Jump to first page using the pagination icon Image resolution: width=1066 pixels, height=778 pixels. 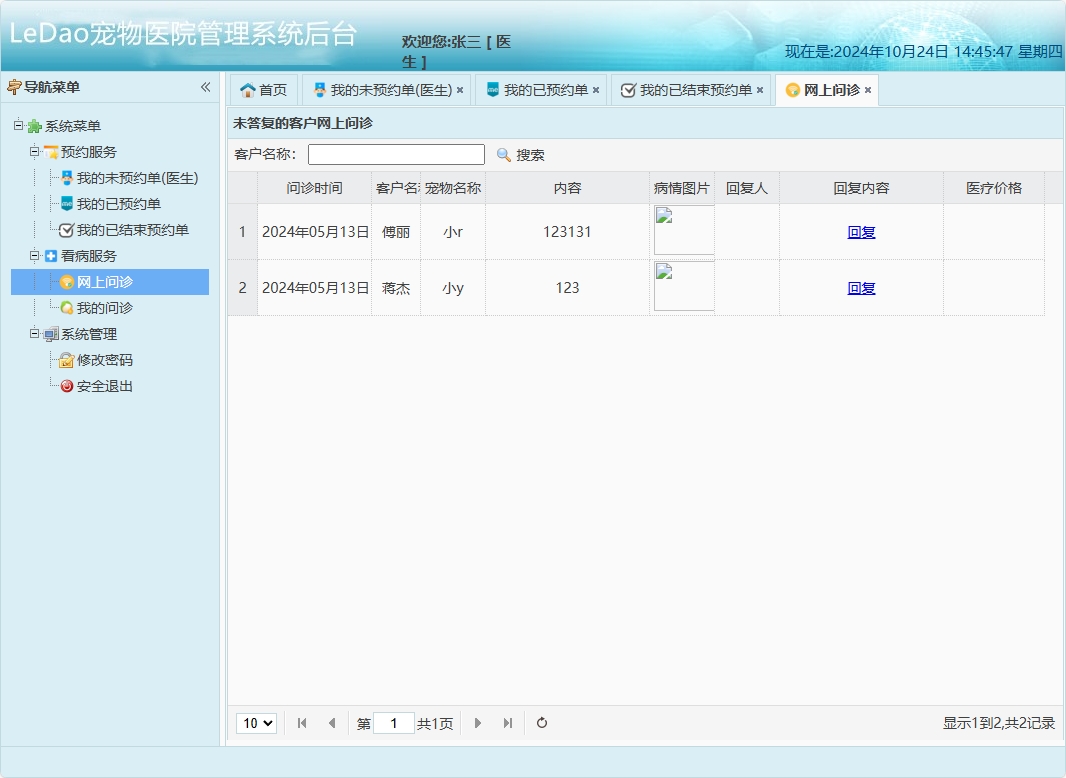pyautogui.click(x=302, y=723)
